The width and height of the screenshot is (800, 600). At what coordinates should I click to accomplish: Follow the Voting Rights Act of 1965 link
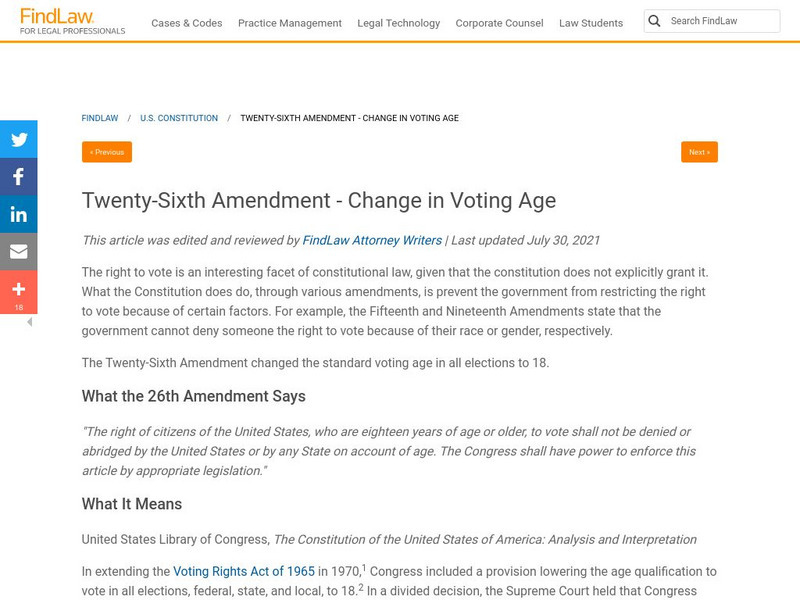point(244,572)
